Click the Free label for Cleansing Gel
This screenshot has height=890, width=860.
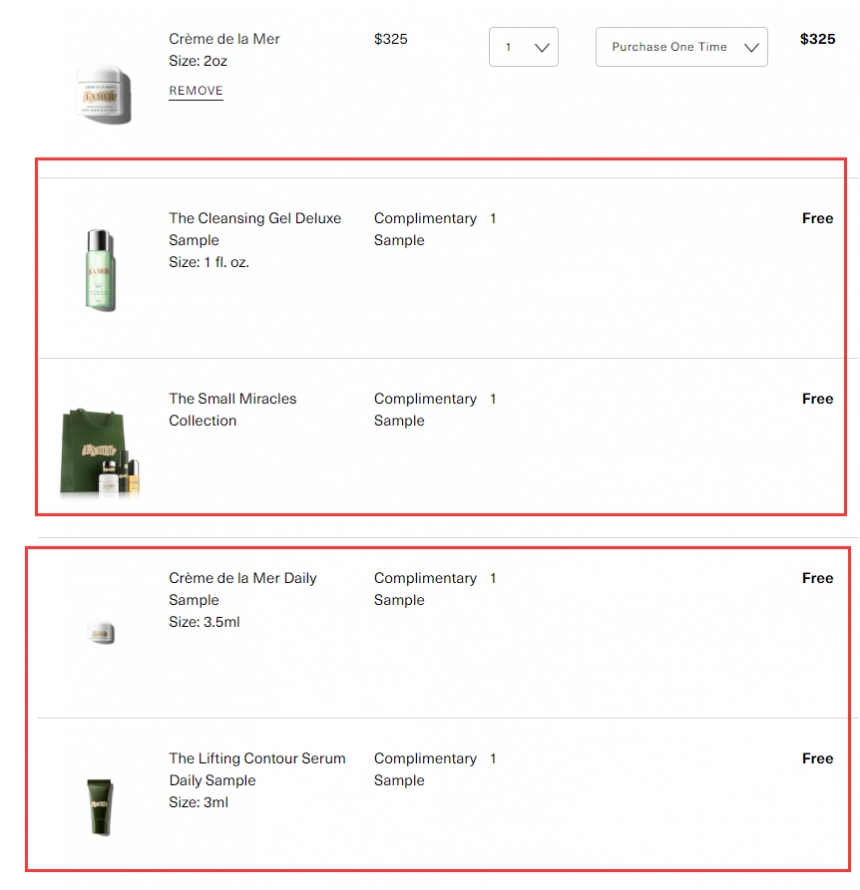[x=817, y=218]
